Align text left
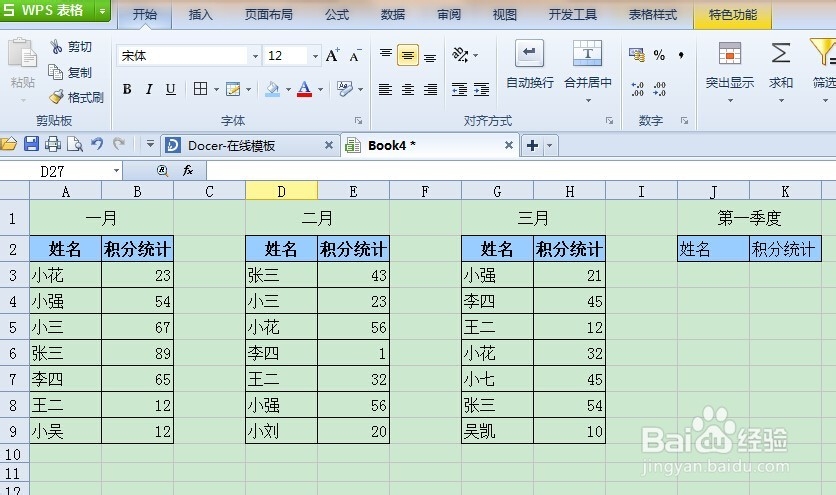Image resolution: width=836 pixels, height=495 pixels. [385, 89]
